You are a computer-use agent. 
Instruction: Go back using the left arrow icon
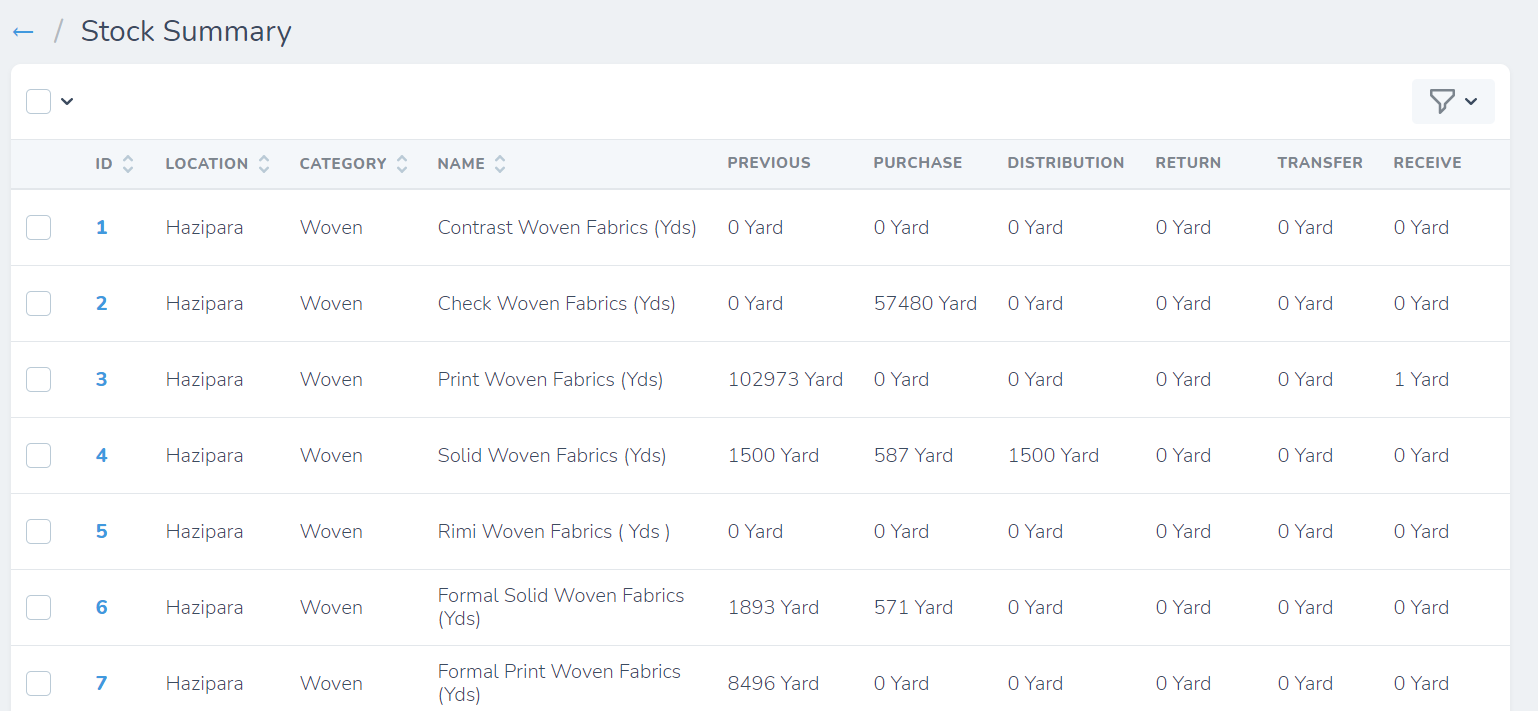click(23, 32)
